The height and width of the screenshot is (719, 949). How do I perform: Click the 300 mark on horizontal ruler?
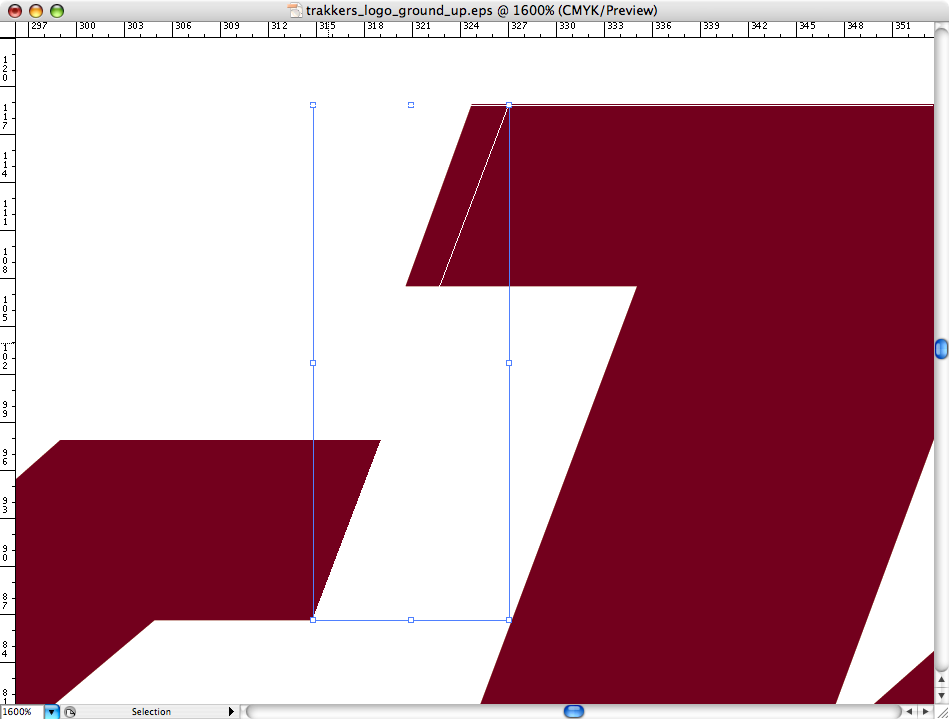87,26
